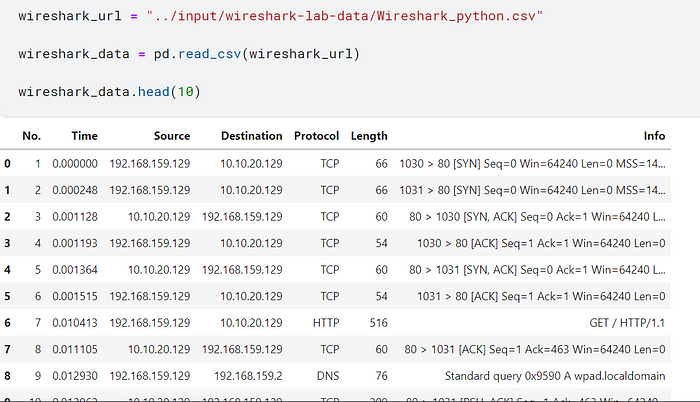The height and width of the screenshot is (402, 700).
Task: Click length value 66 in row 1
Action: (x=381, y=190)
